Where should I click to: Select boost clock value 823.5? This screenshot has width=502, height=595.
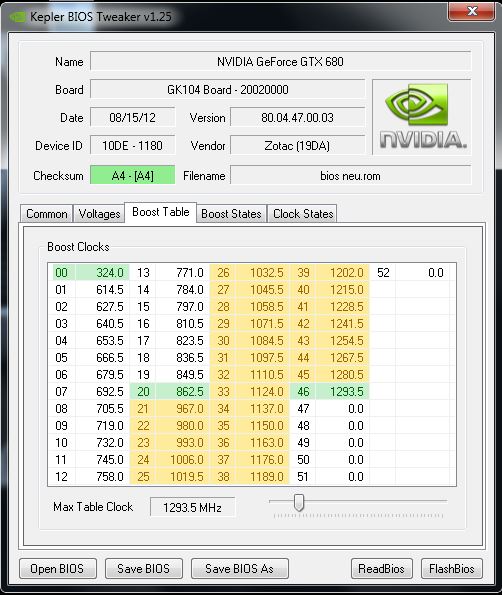pos(183,340)
